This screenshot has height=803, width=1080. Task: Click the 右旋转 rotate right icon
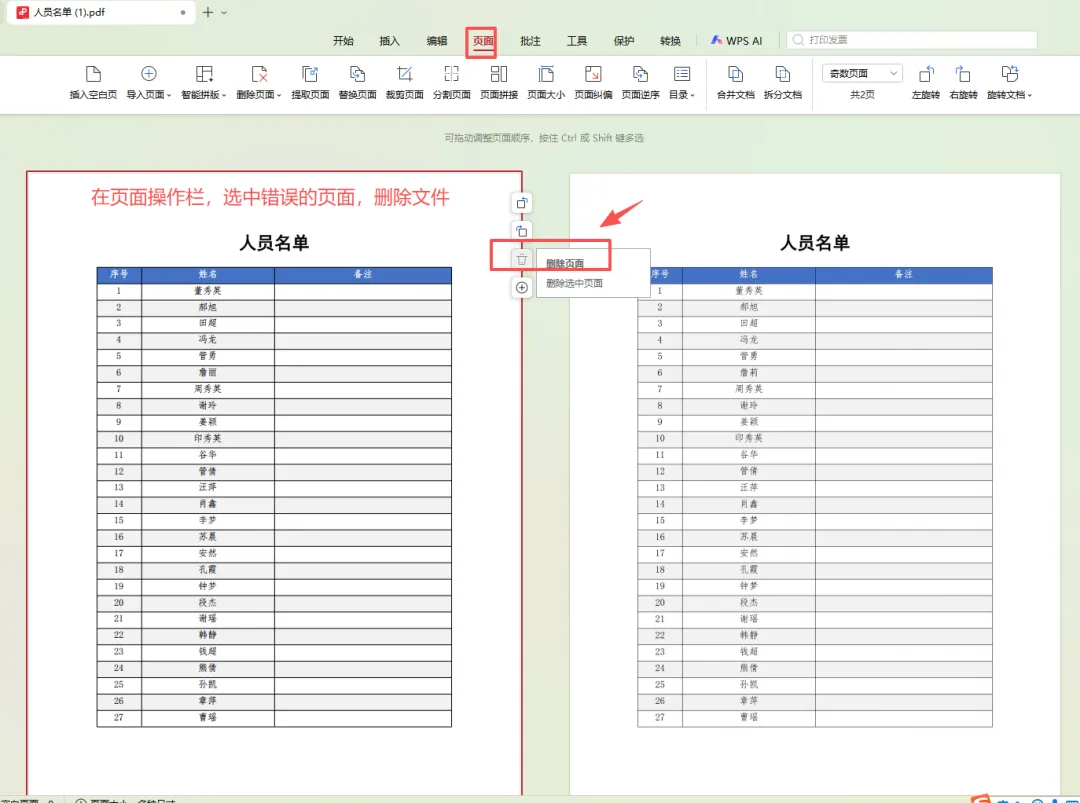coord(963,74)
